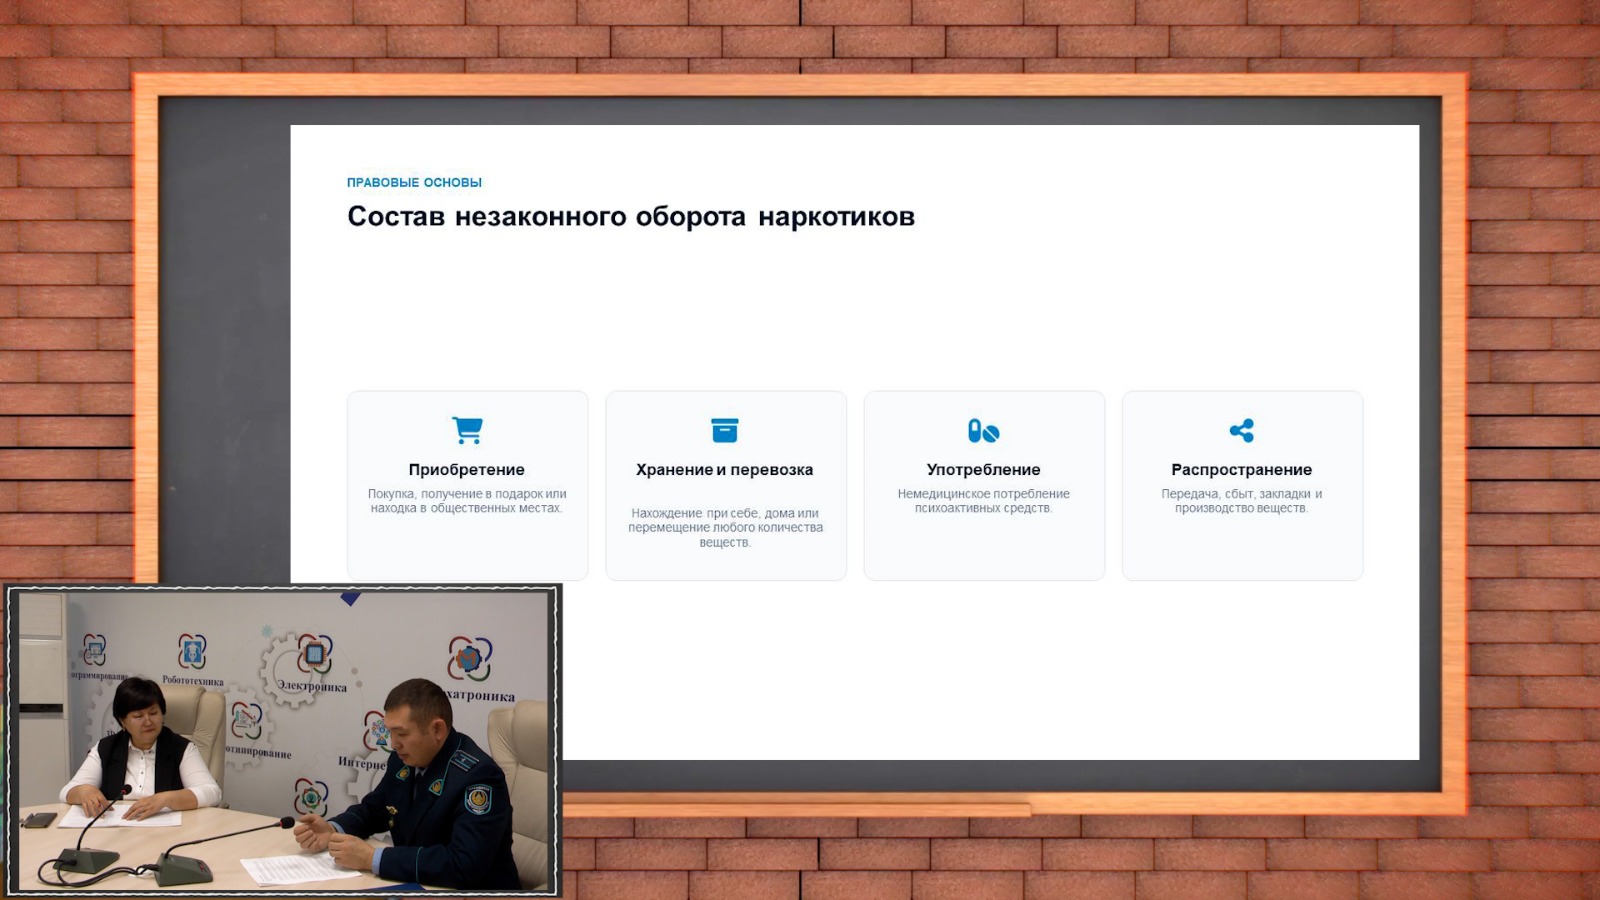This screenshot has height=900, width=1600.
Task: Click the description text starting with Покупка, получение
Action: [467, 501]
